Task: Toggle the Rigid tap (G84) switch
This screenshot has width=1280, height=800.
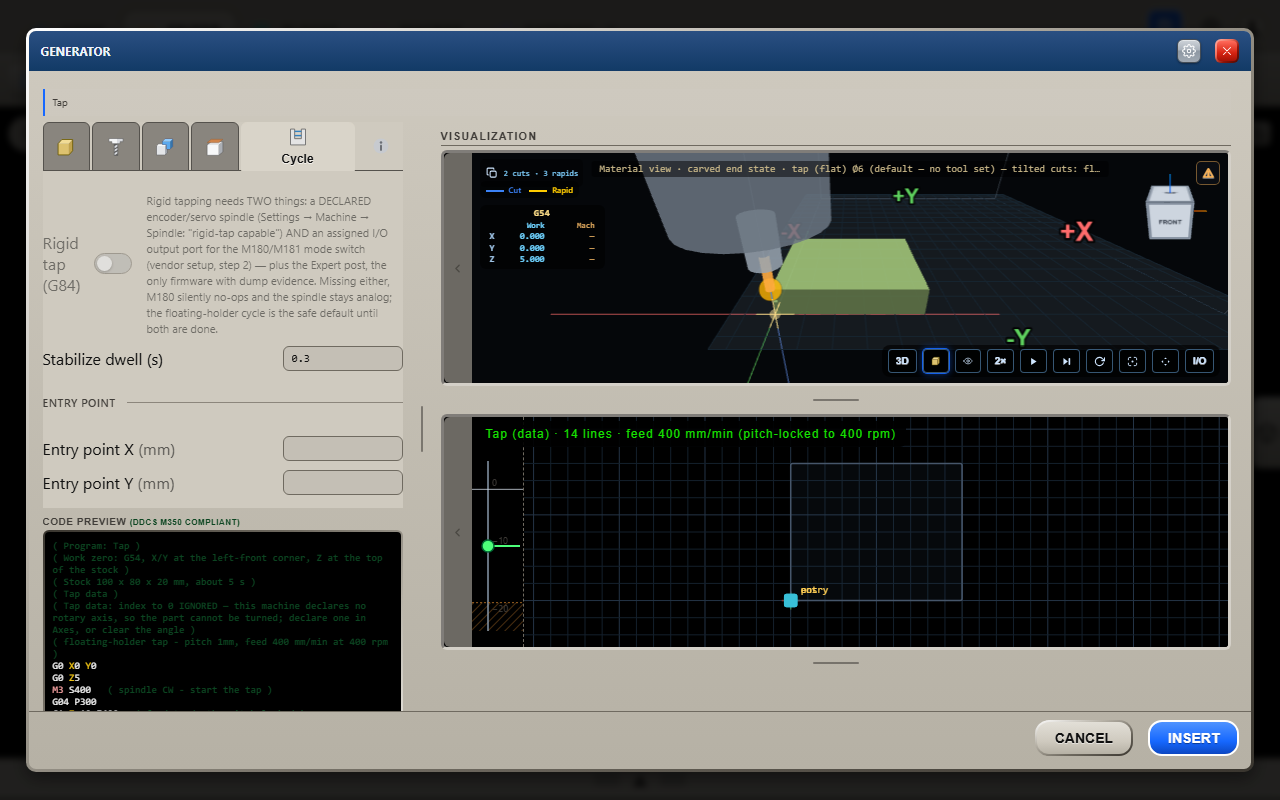Action: 113,263
